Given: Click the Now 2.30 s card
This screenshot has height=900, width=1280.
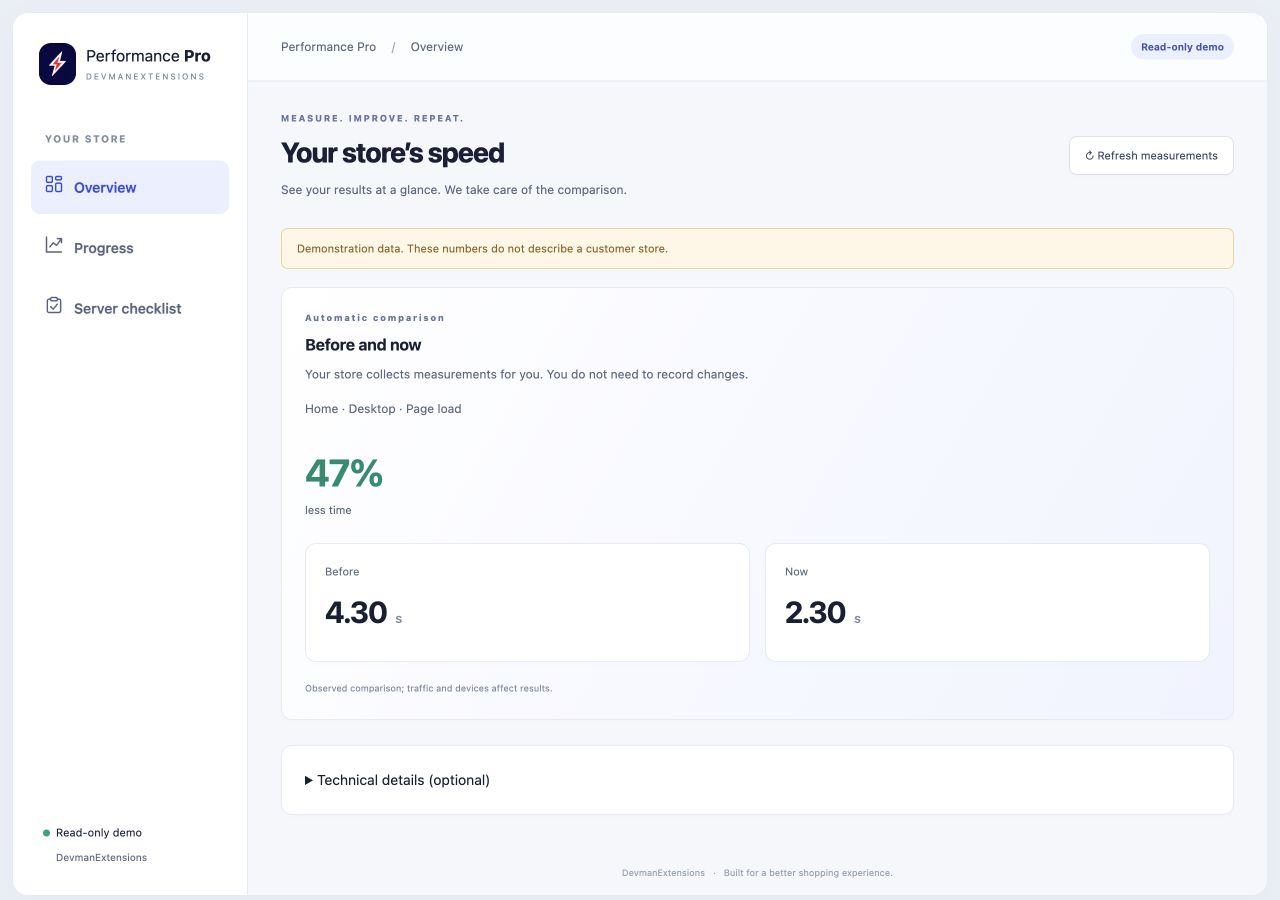Looking at the screenshot, I should (987, 602).
